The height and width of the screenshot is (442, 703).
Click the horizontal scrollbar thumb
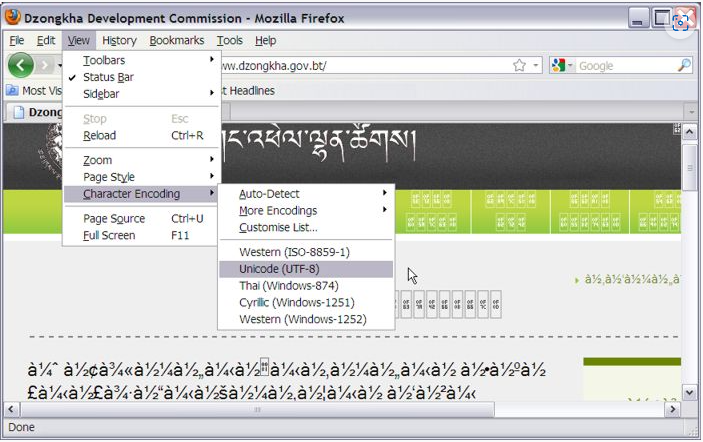tap(258, 409)
